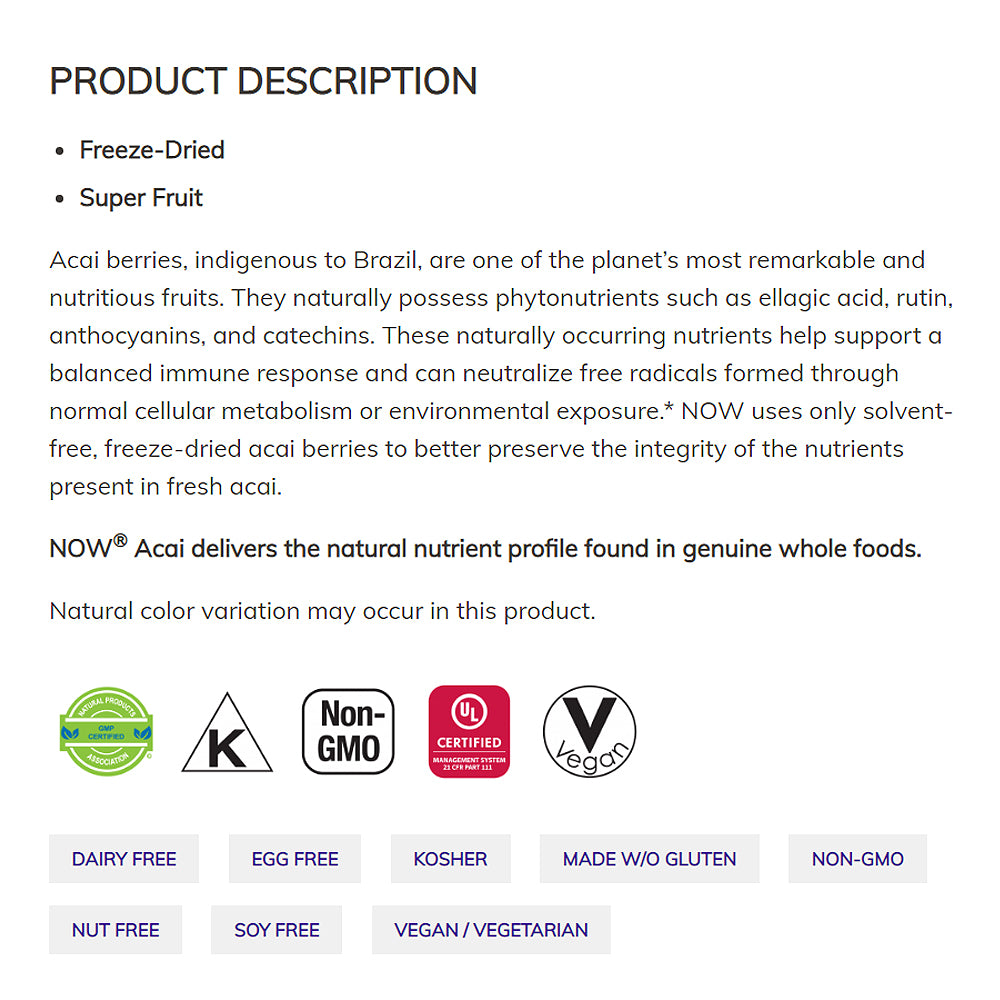The image size is (1000, 1000).
Task: Click the GMP Certified Natural Products Association badge
Action: [107, 731]
